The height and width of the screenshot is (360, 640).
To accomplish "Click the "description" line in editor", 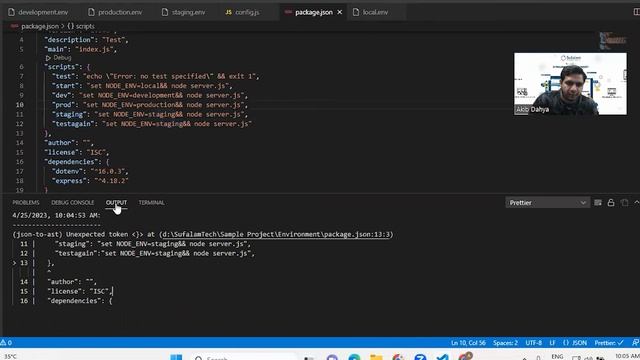I will click(87, 40).
